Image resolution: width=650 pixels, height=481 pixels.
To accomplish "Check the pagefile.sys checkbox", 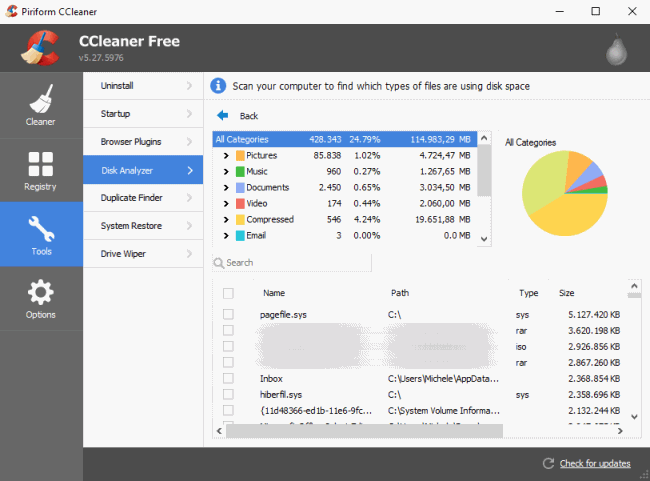I will tap(228, 314).
